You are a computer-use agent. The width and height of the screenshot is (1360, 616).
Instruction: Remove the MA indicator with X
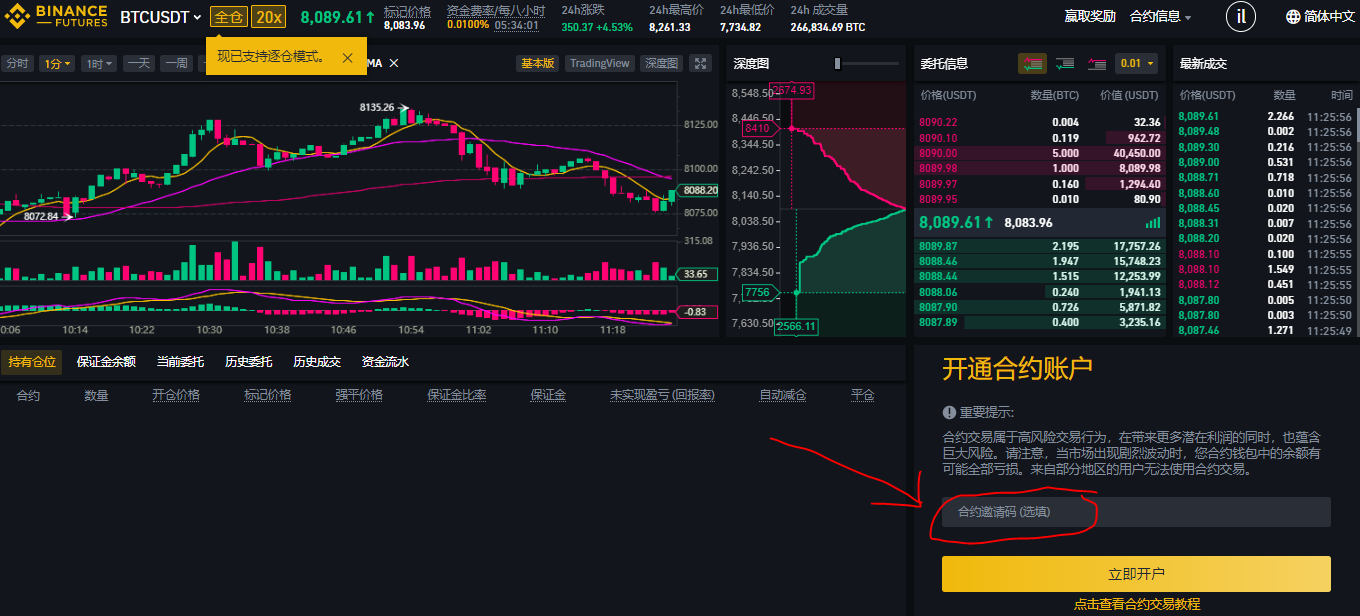(x=393, y=63)
